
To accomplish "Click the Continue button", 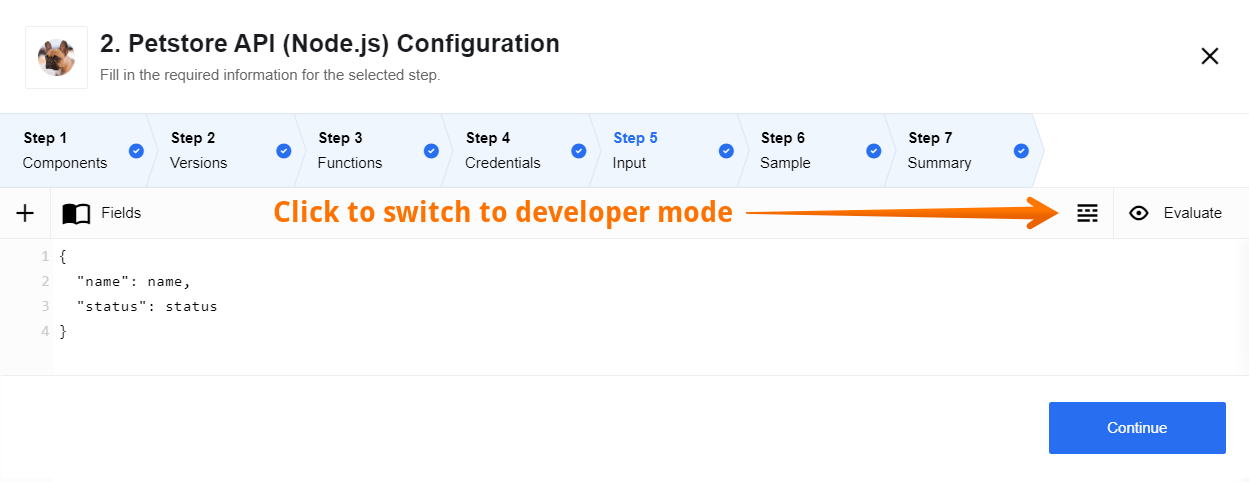I will pyautogui.click(x=1137, y=428).
